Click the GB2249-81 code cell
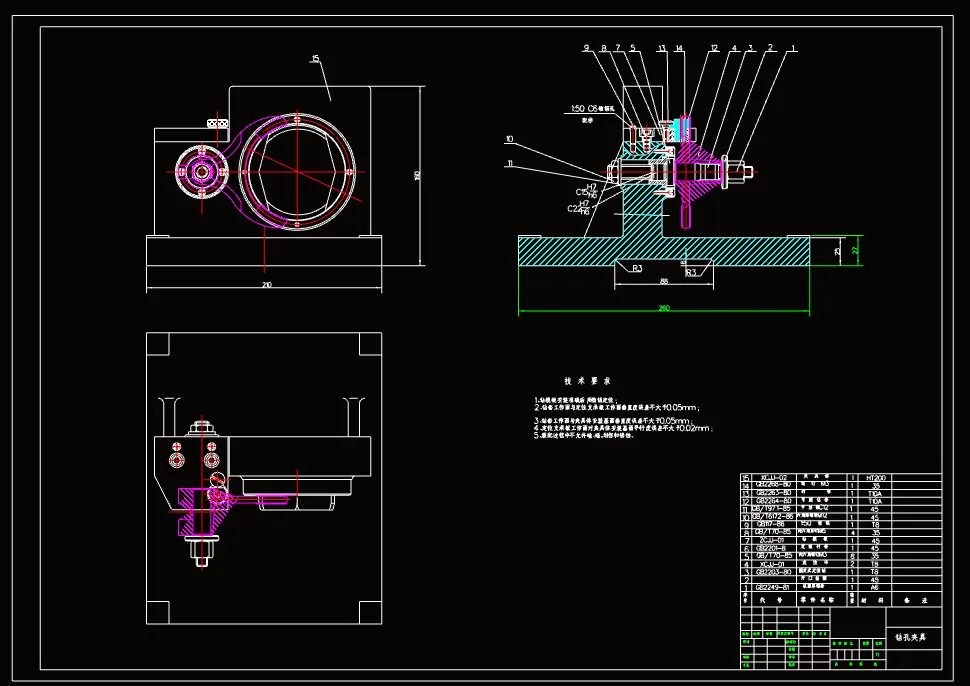970x686 pixels. 772,588
